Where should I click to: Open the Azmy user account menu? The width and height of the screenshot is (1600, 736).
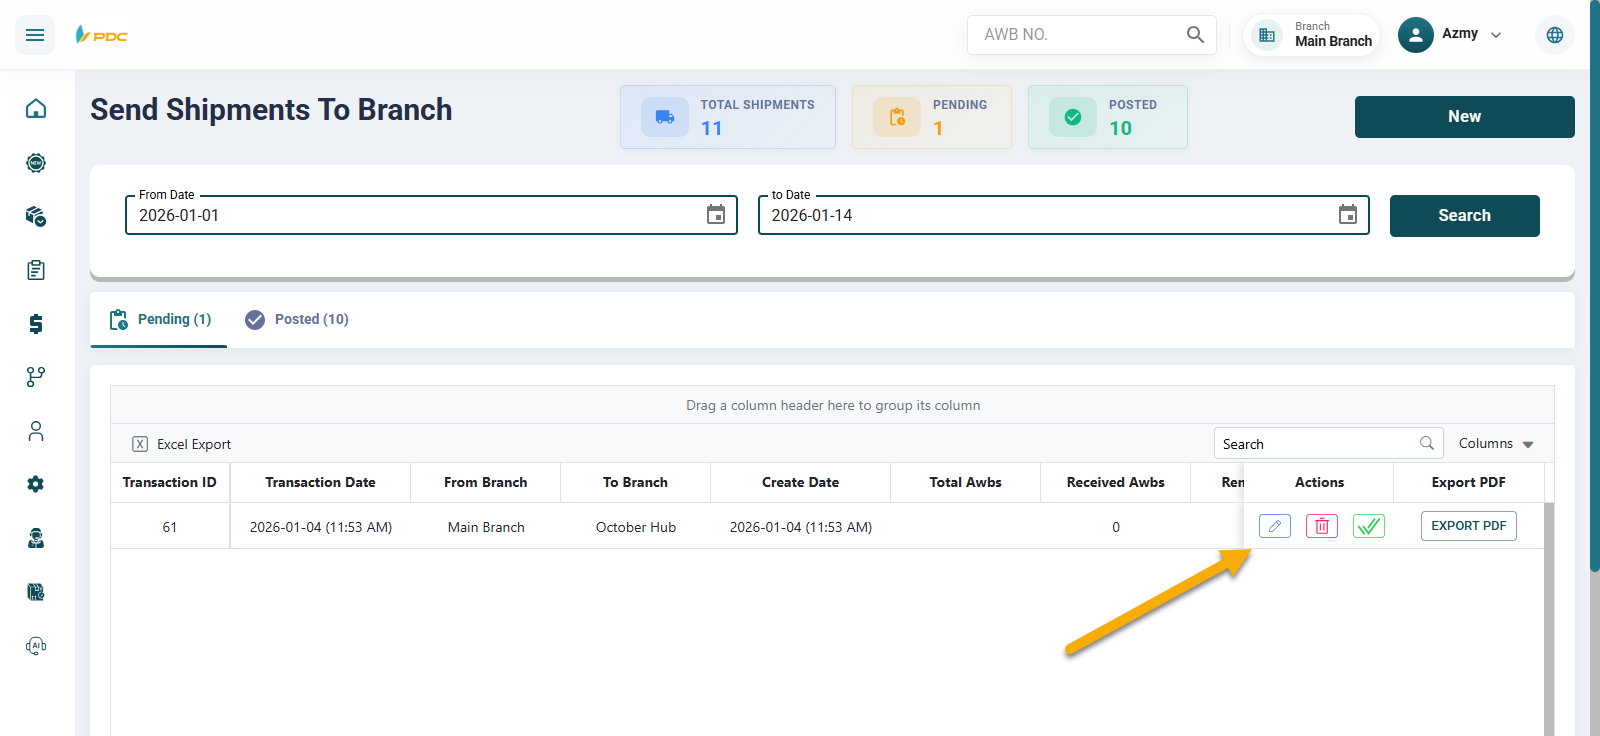(x=1451, y=35)
